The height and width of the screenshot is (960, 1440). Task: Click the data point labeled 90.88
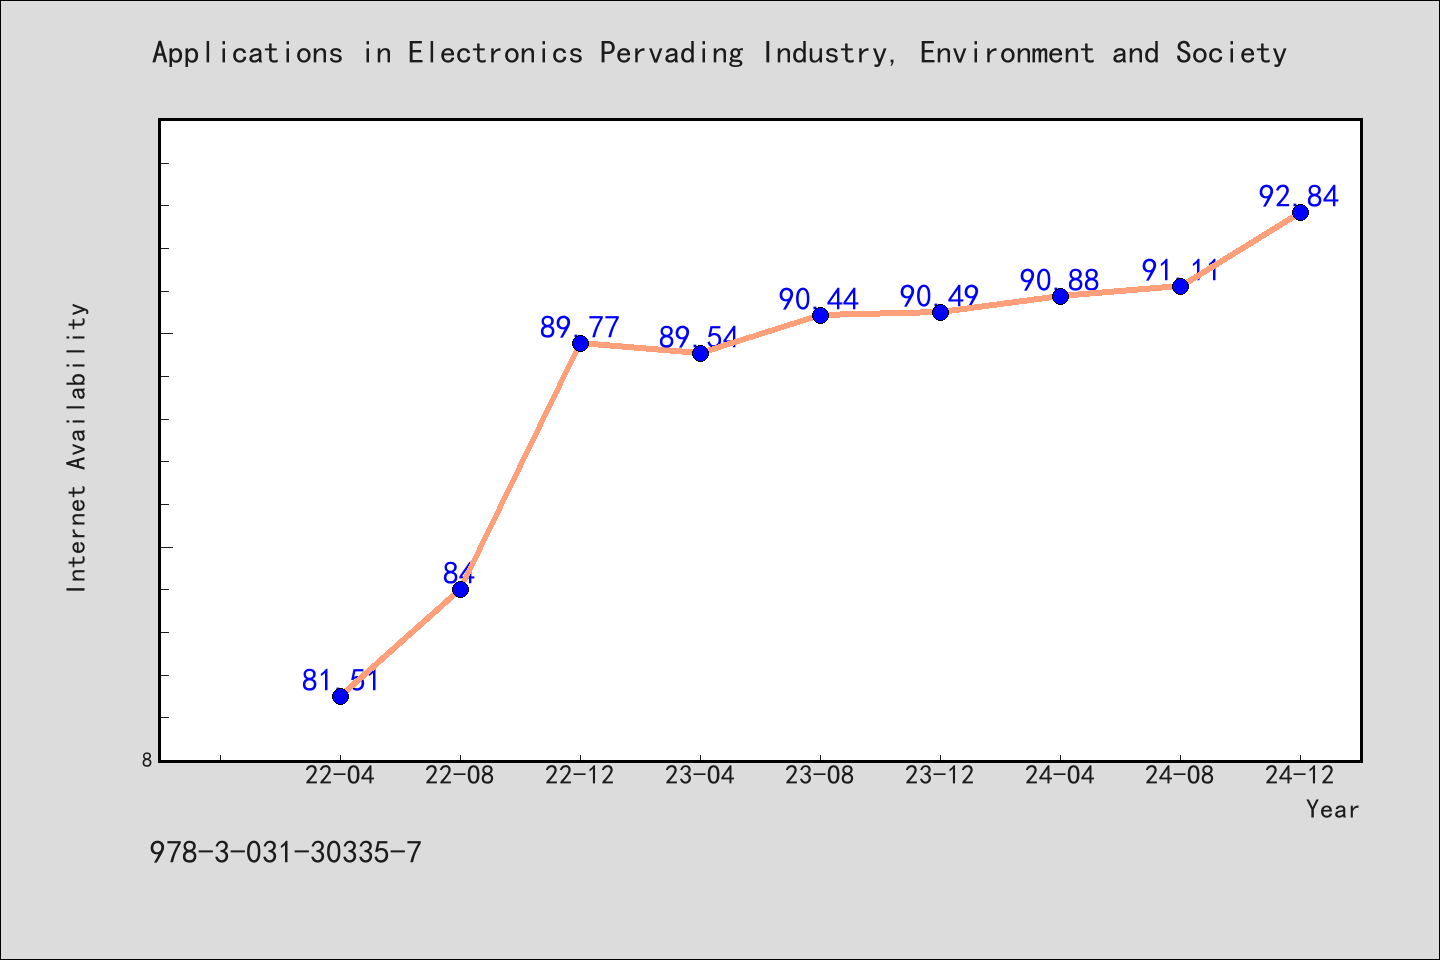point(1060,296)
